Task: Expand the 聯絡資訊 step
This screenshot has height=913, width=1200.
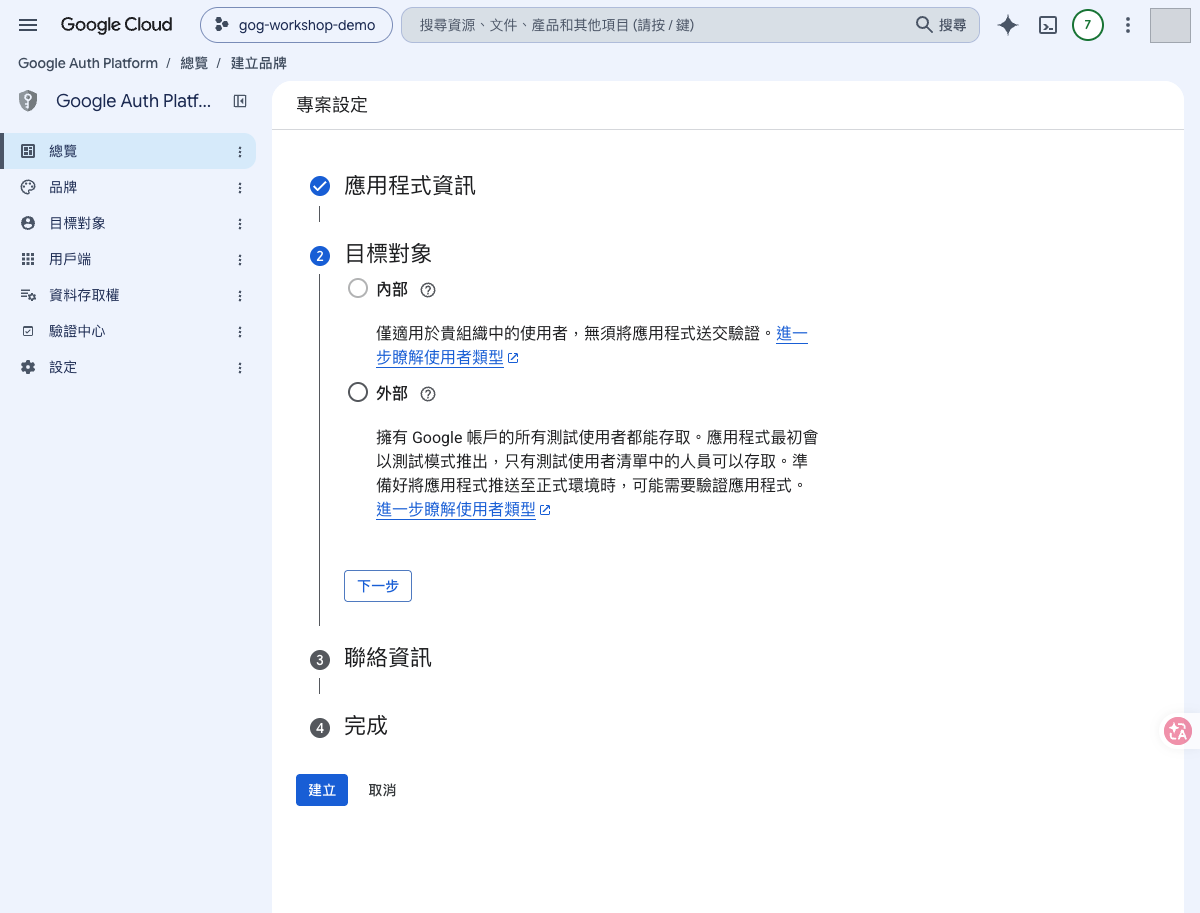Action: pos(388,658)
